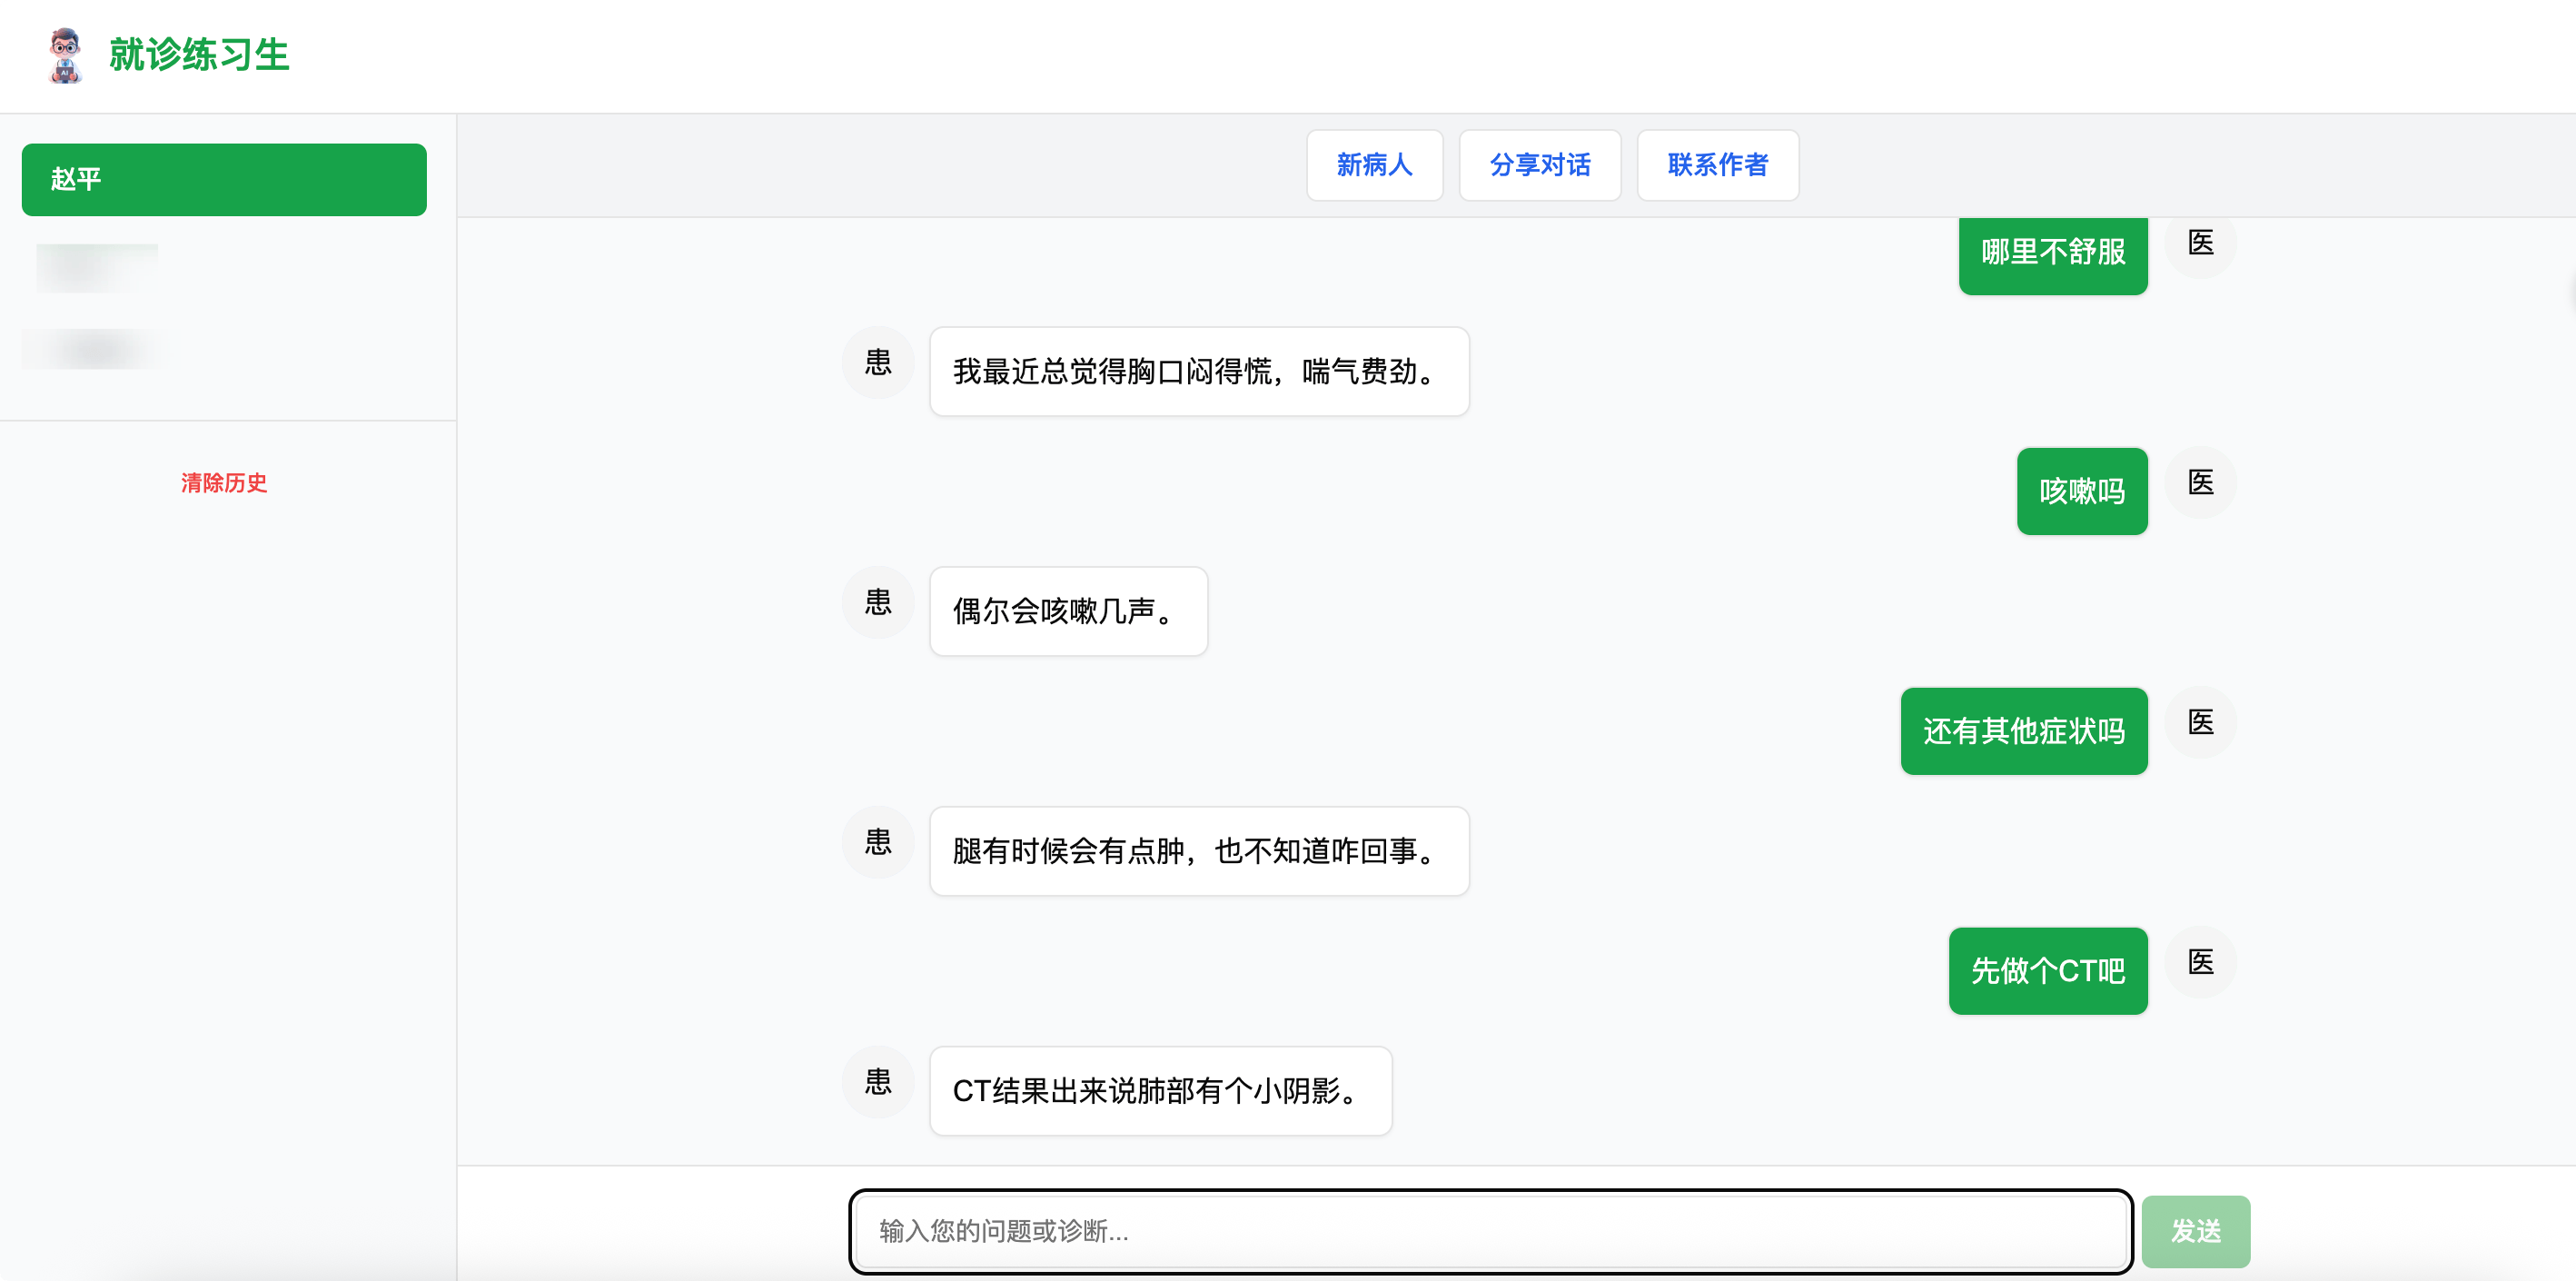
Task: Click the 先做个CT吧 doctor message bubble
Action: 2047,971
